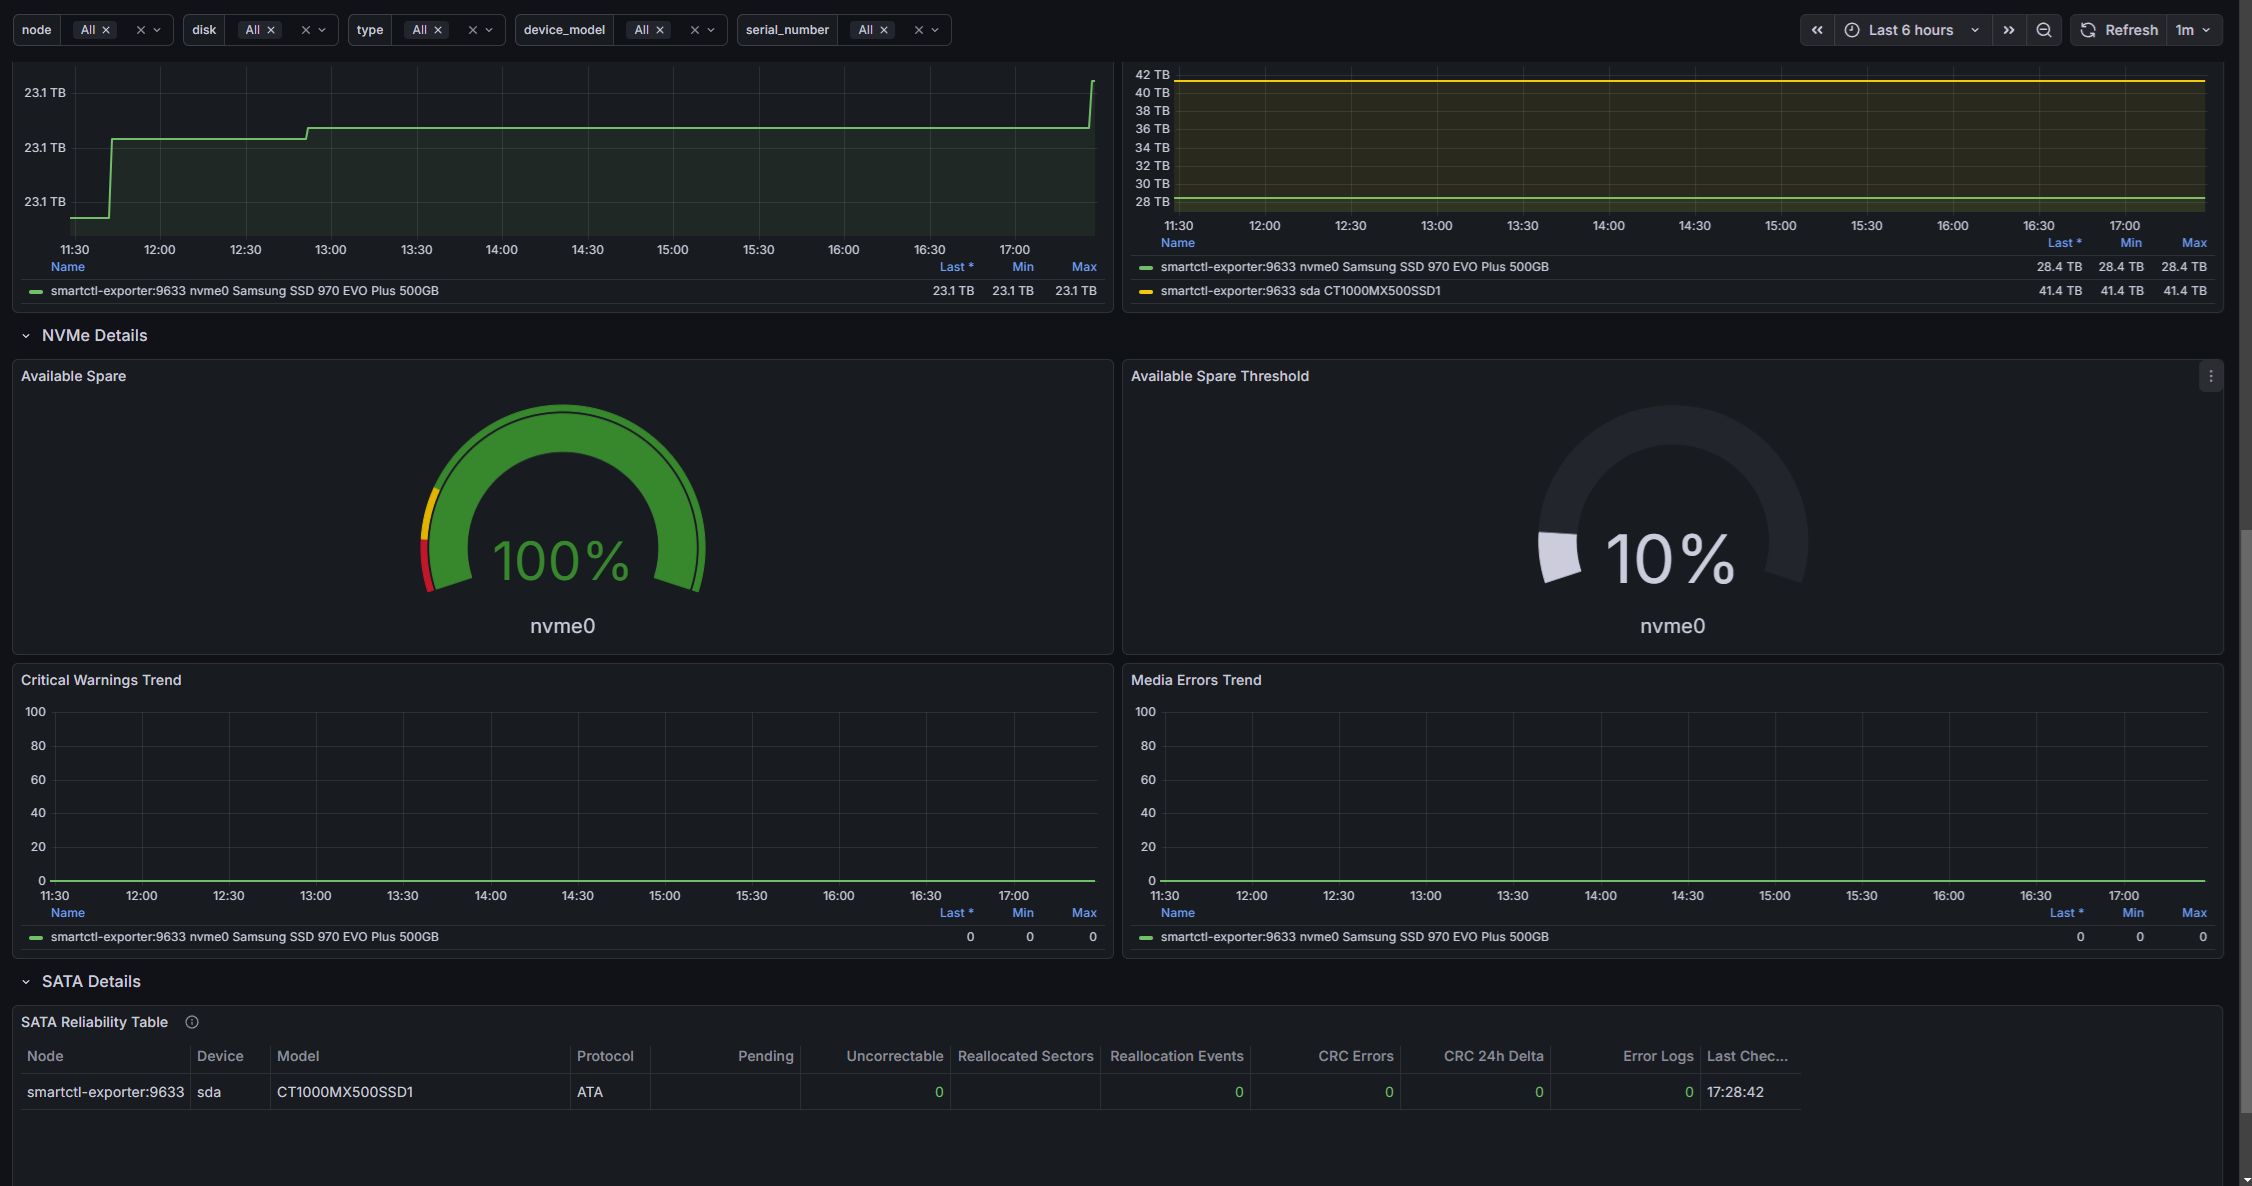Image resolution: width=2252 pixels, height=1186 pixels.
Task: Zoom out the time range
Action: pyautogui.click(x=2044, y=30)
